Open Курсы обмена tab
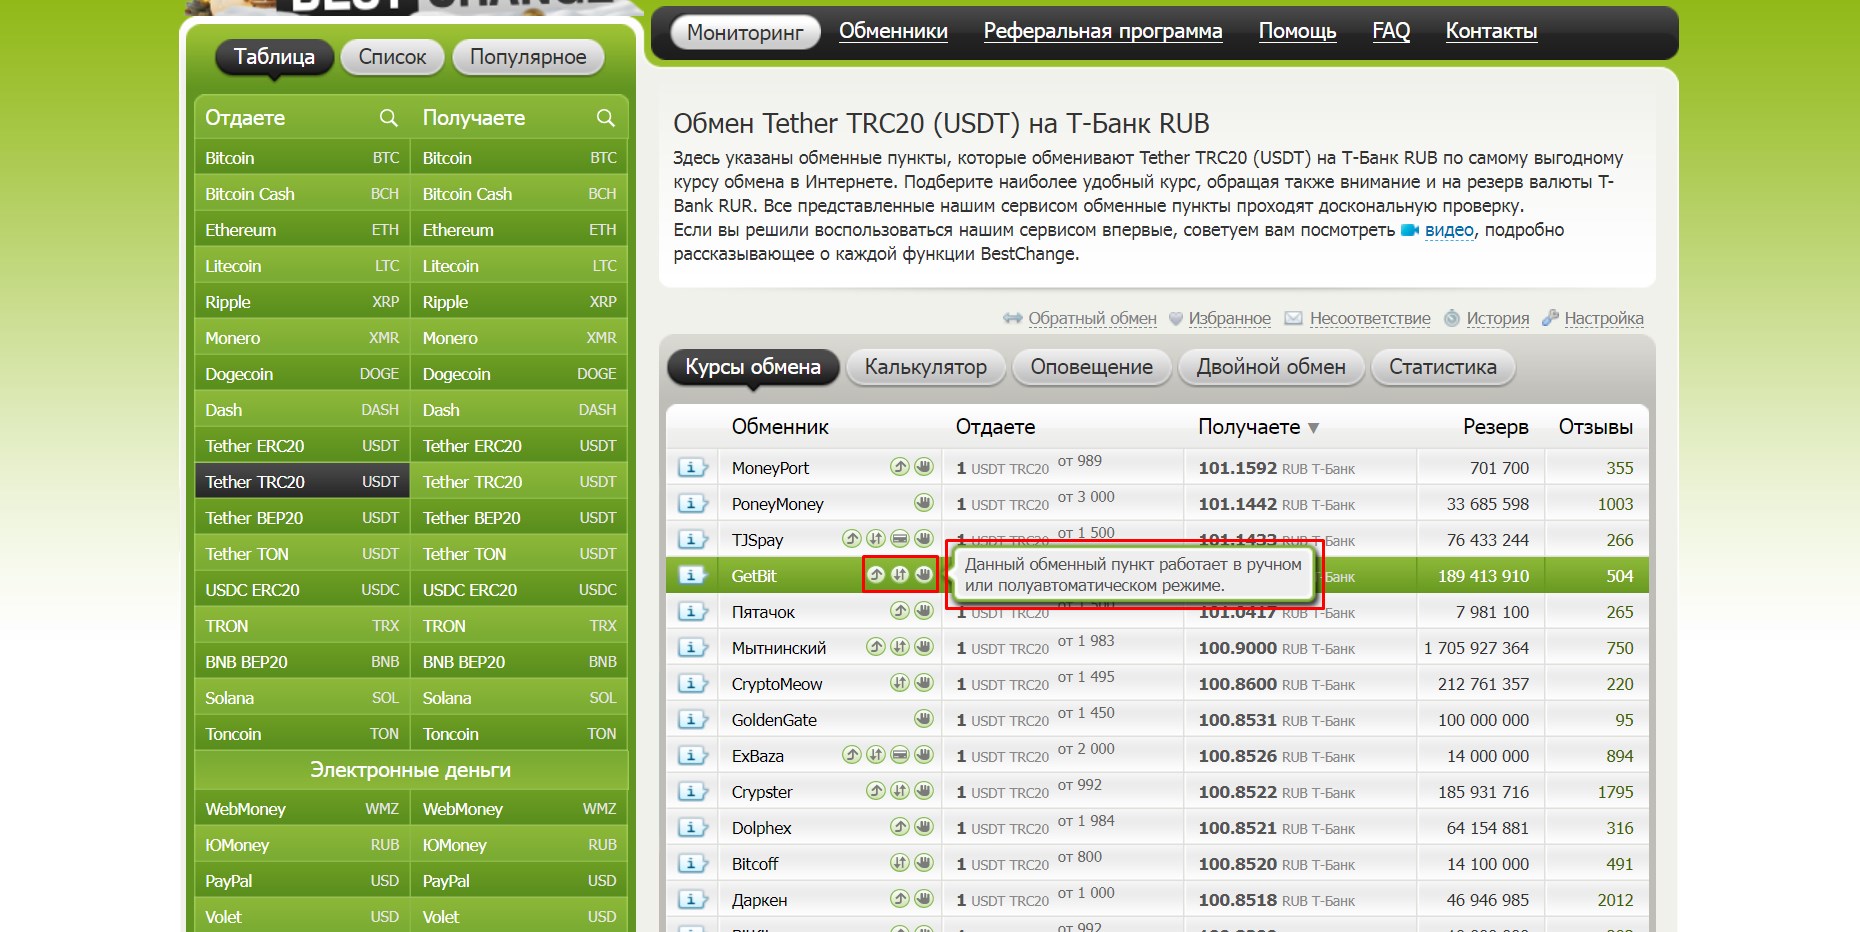The height and width of the screenshot is (932, 1860). (x=753, y=367)
